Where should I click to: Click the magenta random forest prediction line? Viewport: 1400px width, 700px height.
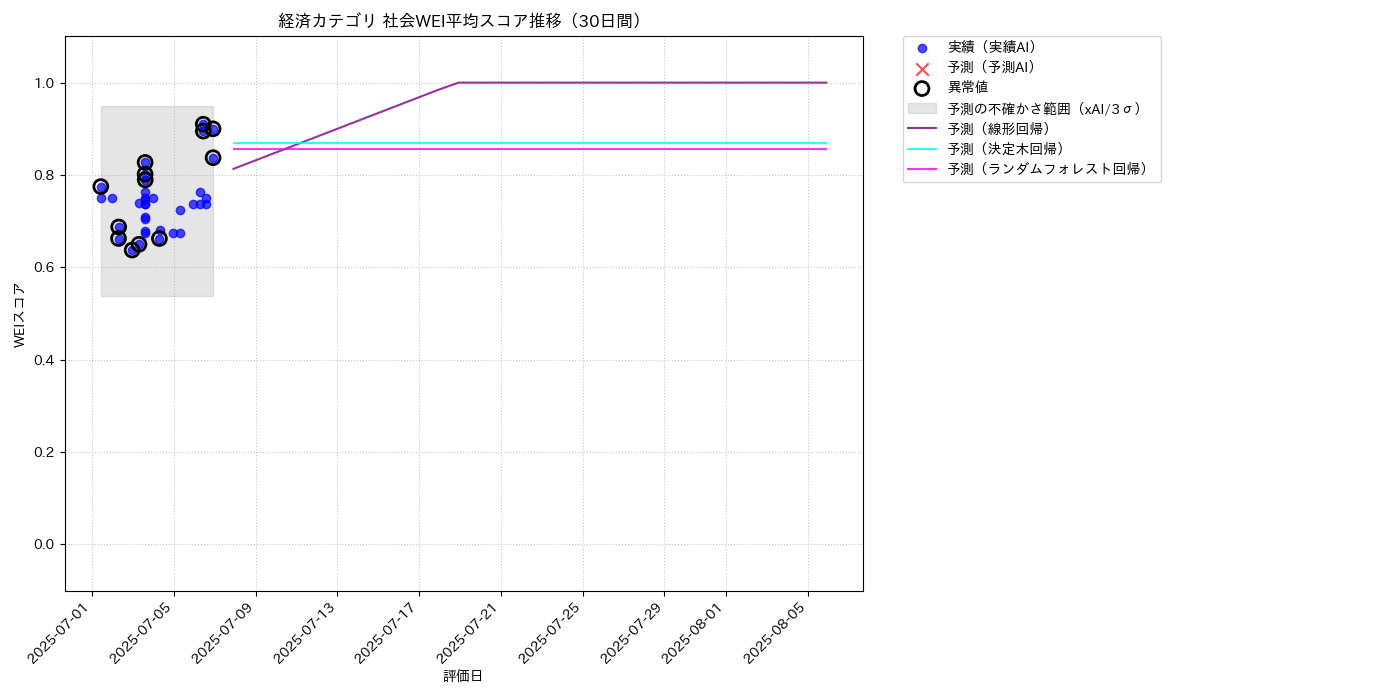[530, 149]
